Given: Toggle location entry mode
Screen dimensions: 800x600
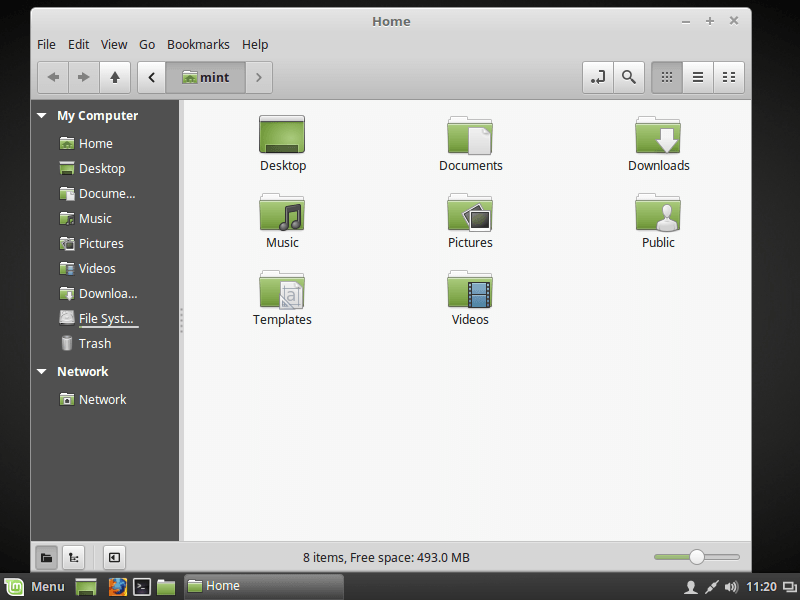Looking at the screenshot, I should point(598,78).
